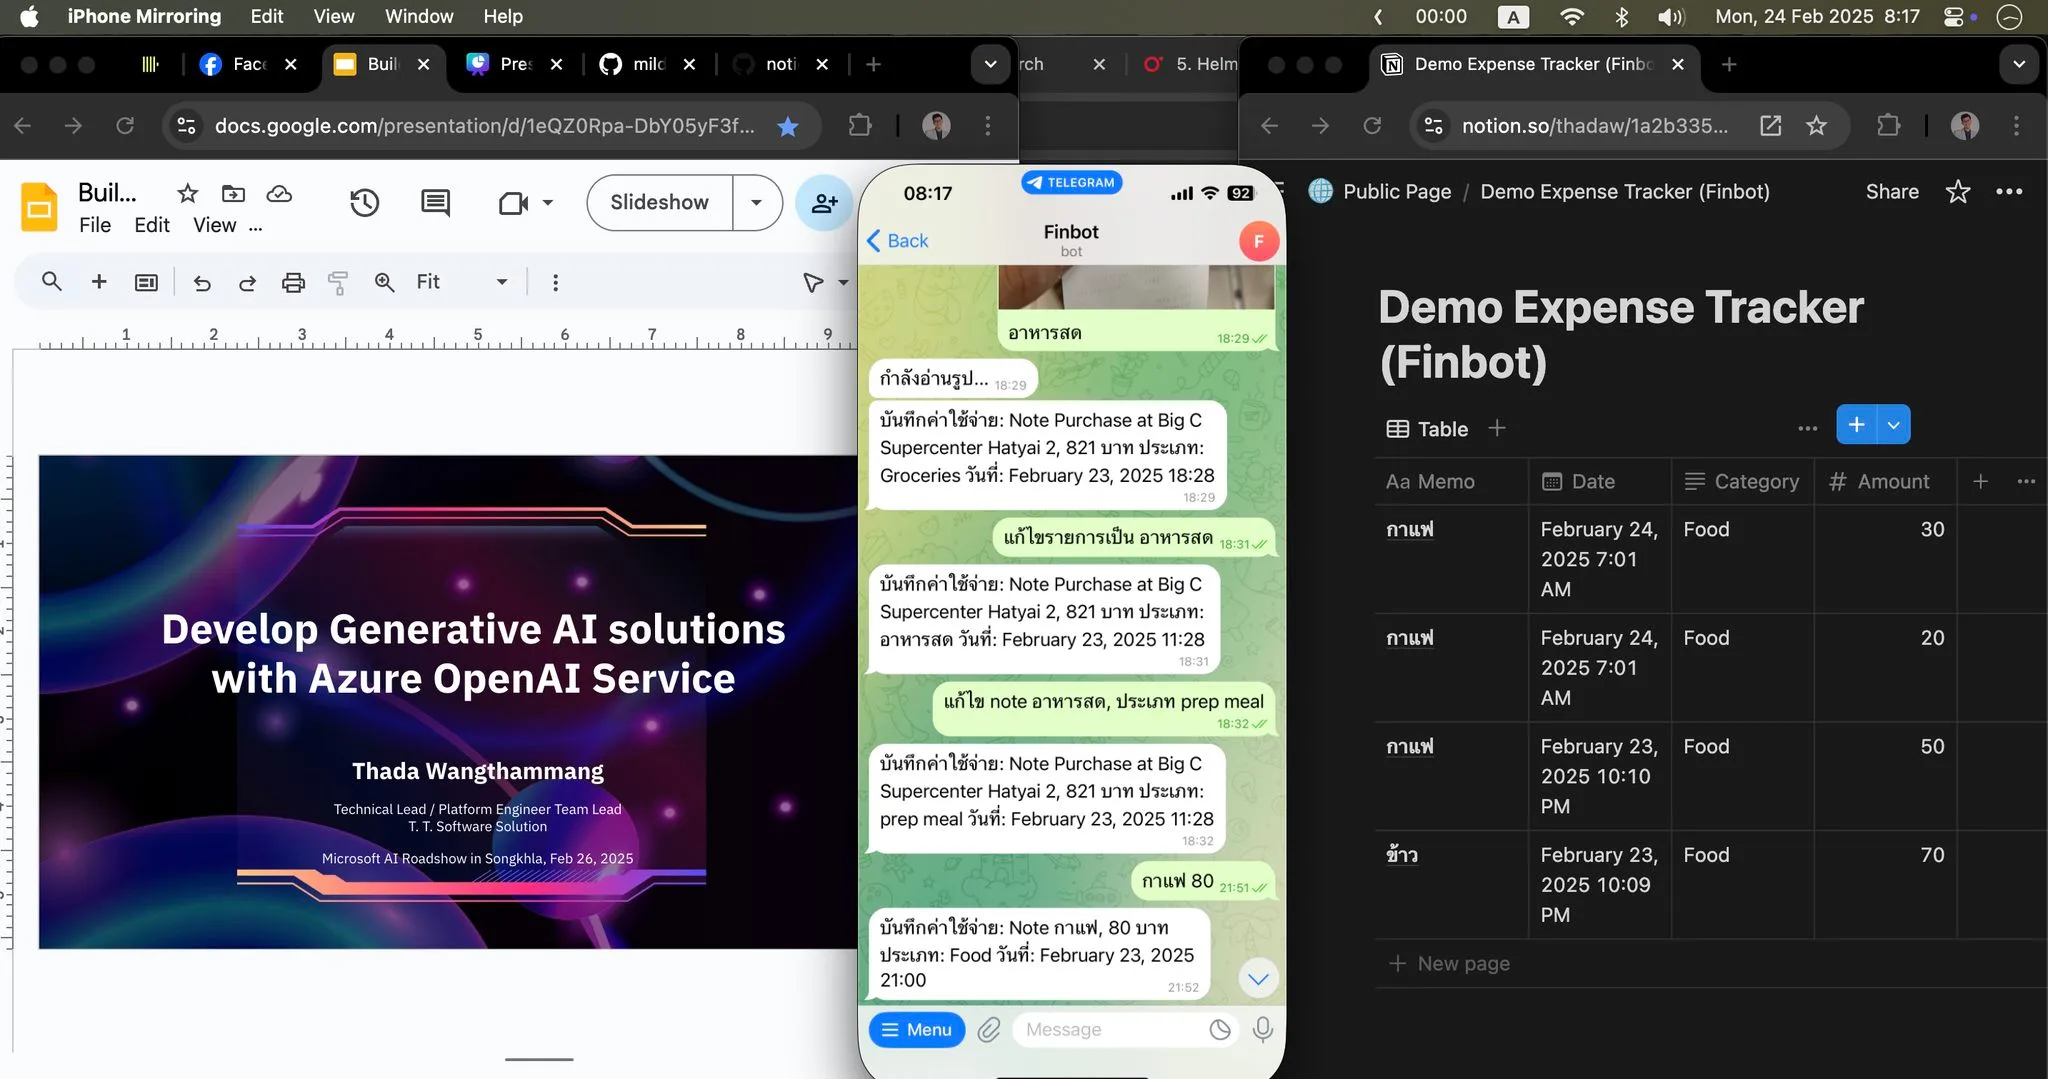Add a new property column in Notion table
The image size is (2048, 1079).
click(x=1980, y=481)
